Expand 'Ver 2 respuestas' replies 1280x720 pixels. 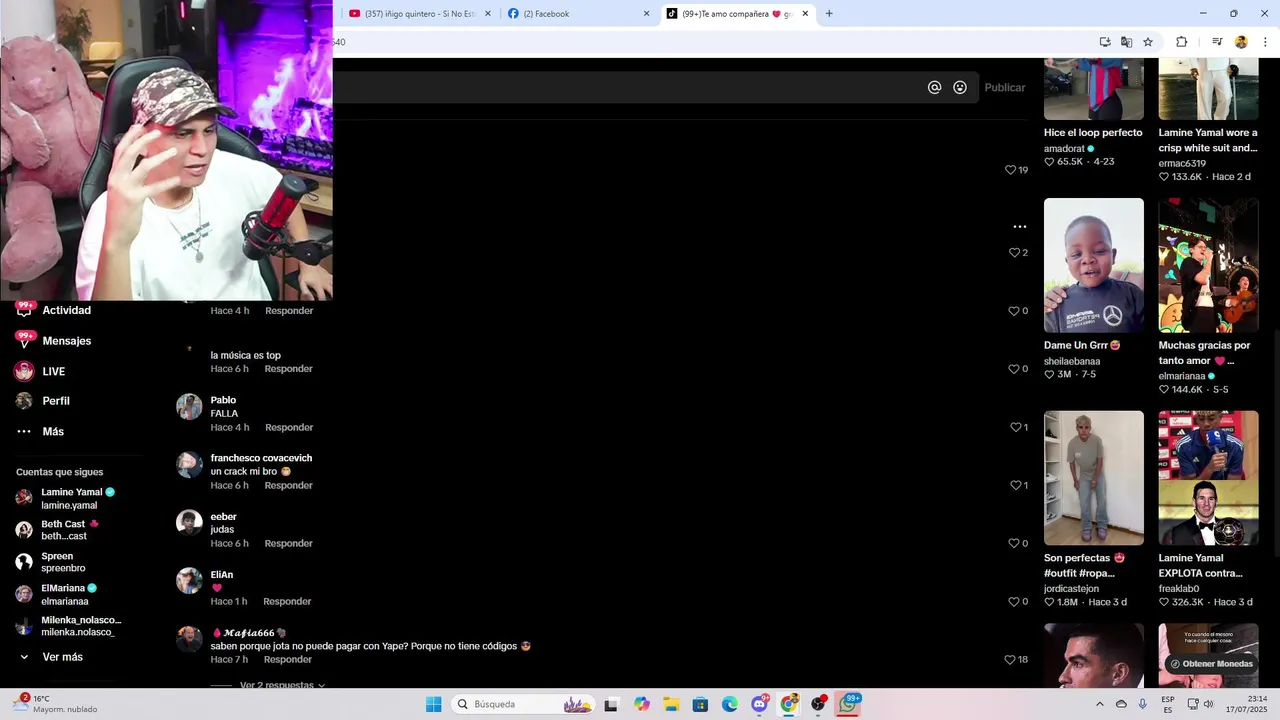click(283, 685)
